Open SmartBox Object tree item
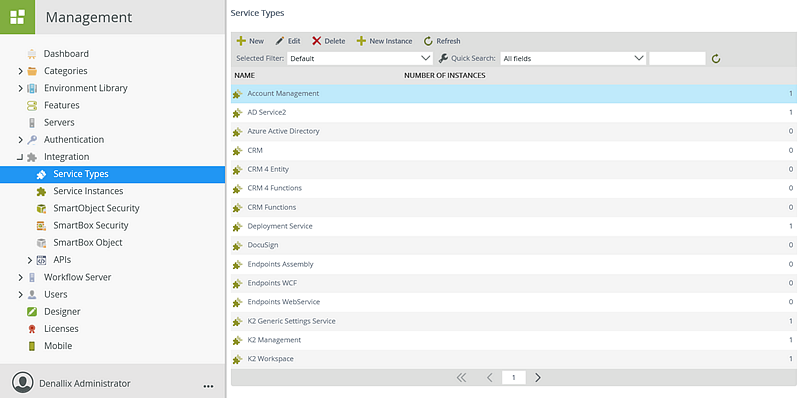 (88, 243)
